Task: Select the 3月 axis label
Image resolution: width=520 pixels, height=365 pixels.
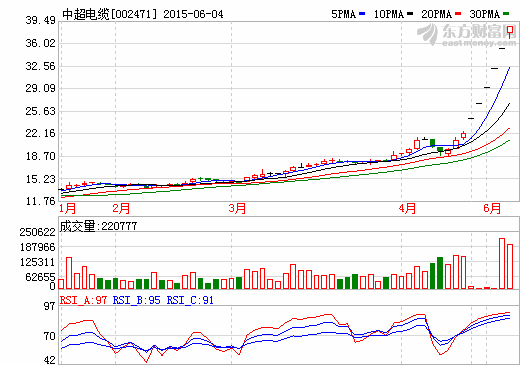Action: tap(237, 209)
